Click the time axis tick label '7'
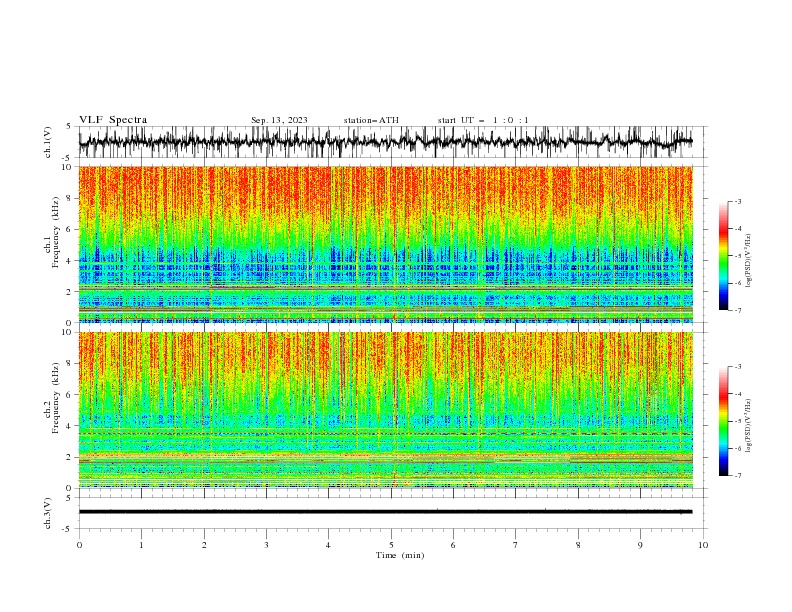The width and height of the screenshot is (792, 612). tap(516, 545)
